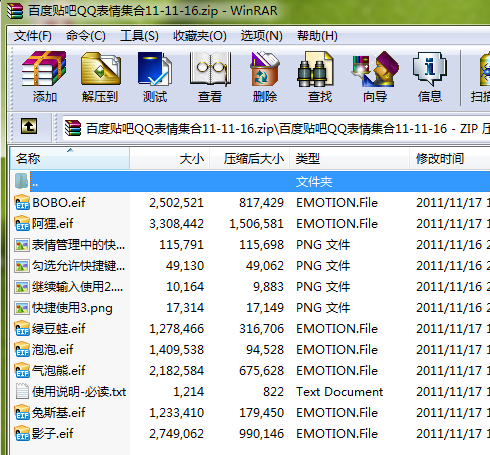Open the 工具(S) menu
The image size is (490, 455).
point(139,36)
